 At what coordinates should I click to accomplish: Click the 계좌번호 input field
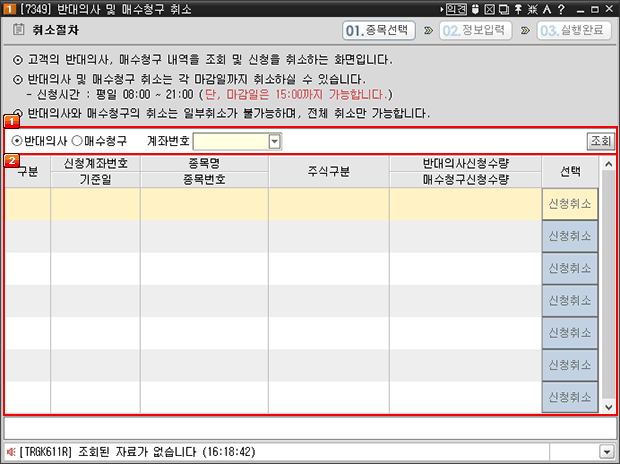(230, 142)
